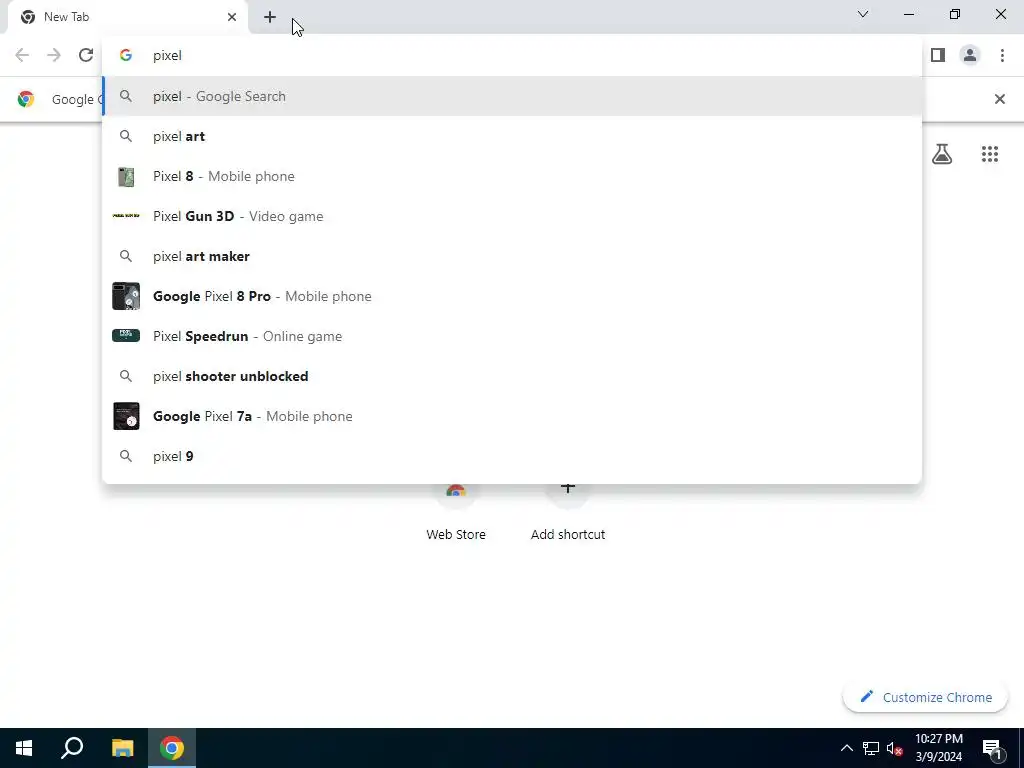Click the muted volume tray icon
This screenshot has width=1024, height=768.
pos(894,748)
